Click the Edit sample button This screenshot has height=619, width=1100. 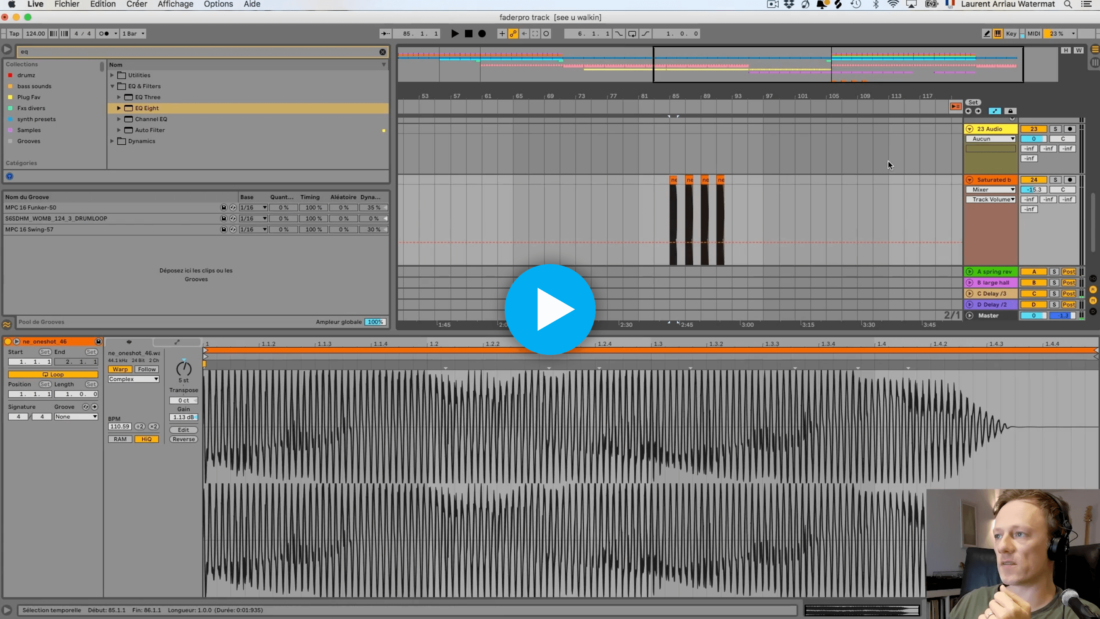click(x=183, y=430)
